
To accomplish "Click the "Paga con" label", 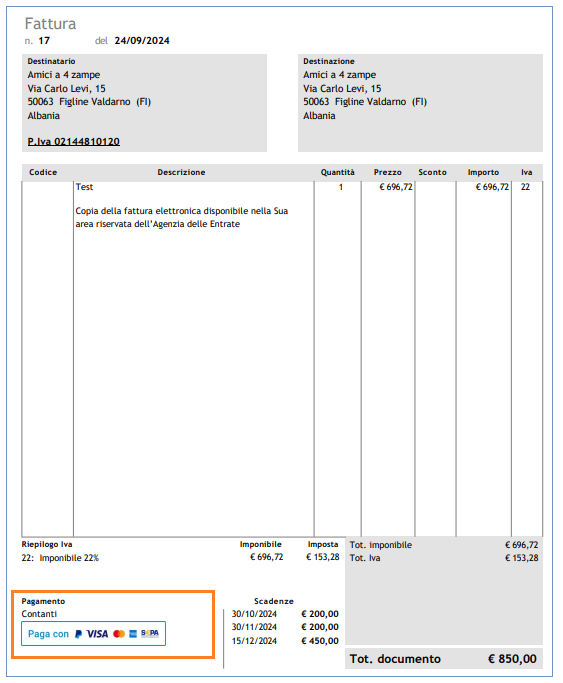I will [x=48, y=634].
